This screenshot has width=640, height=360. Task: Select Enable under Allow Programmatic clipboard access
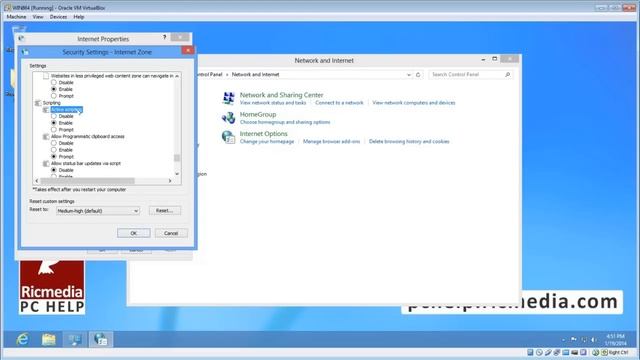[x=53, y=150]
